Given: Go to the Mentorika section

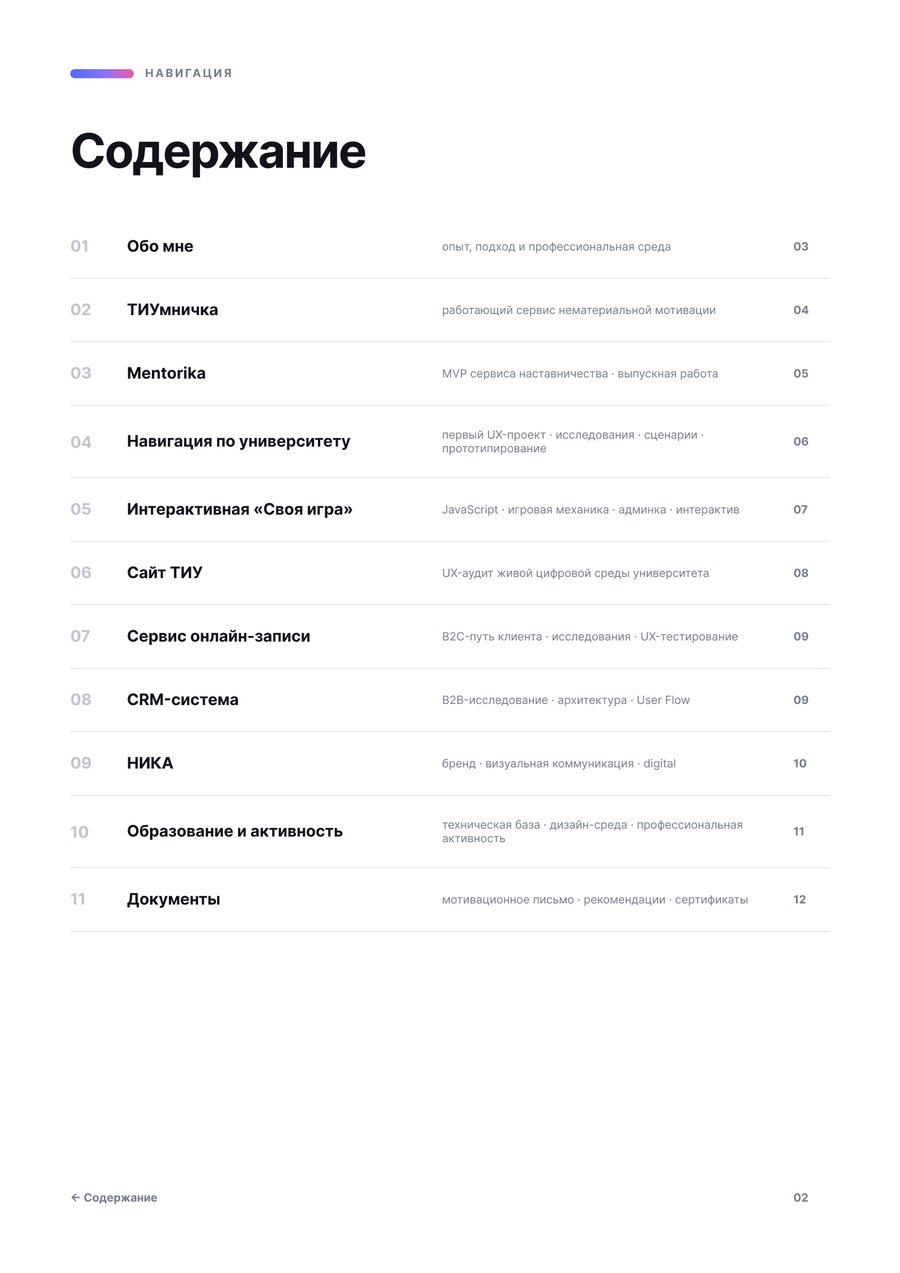Looking at the screenshot, I should 449,373.
